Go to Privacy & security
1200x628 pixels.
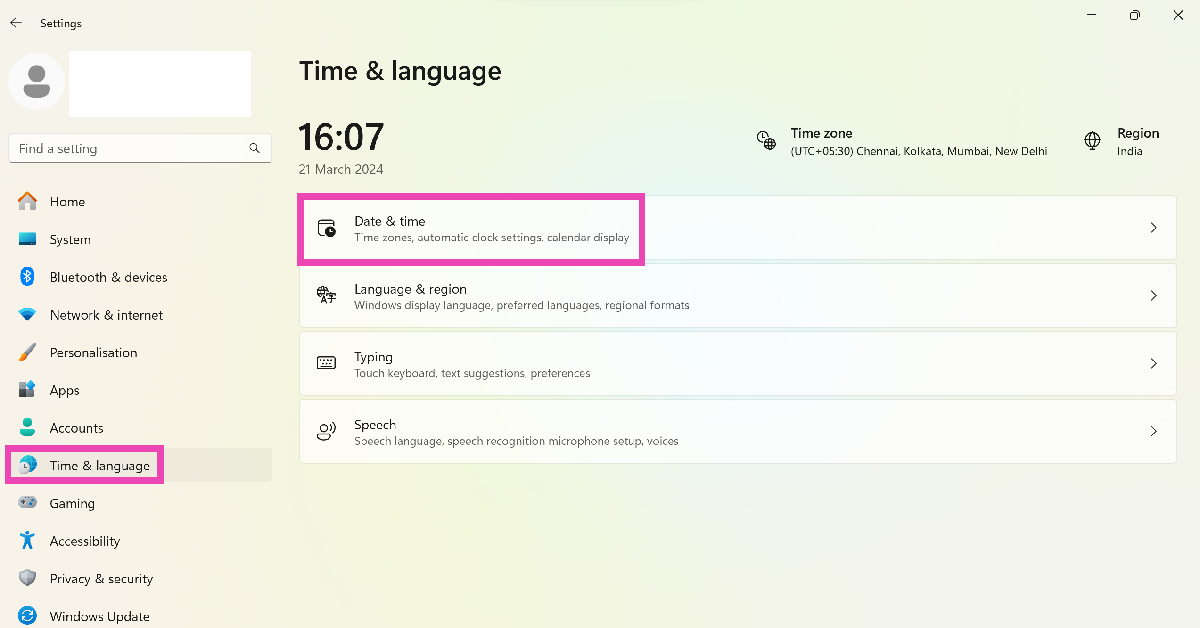point(139,579)
